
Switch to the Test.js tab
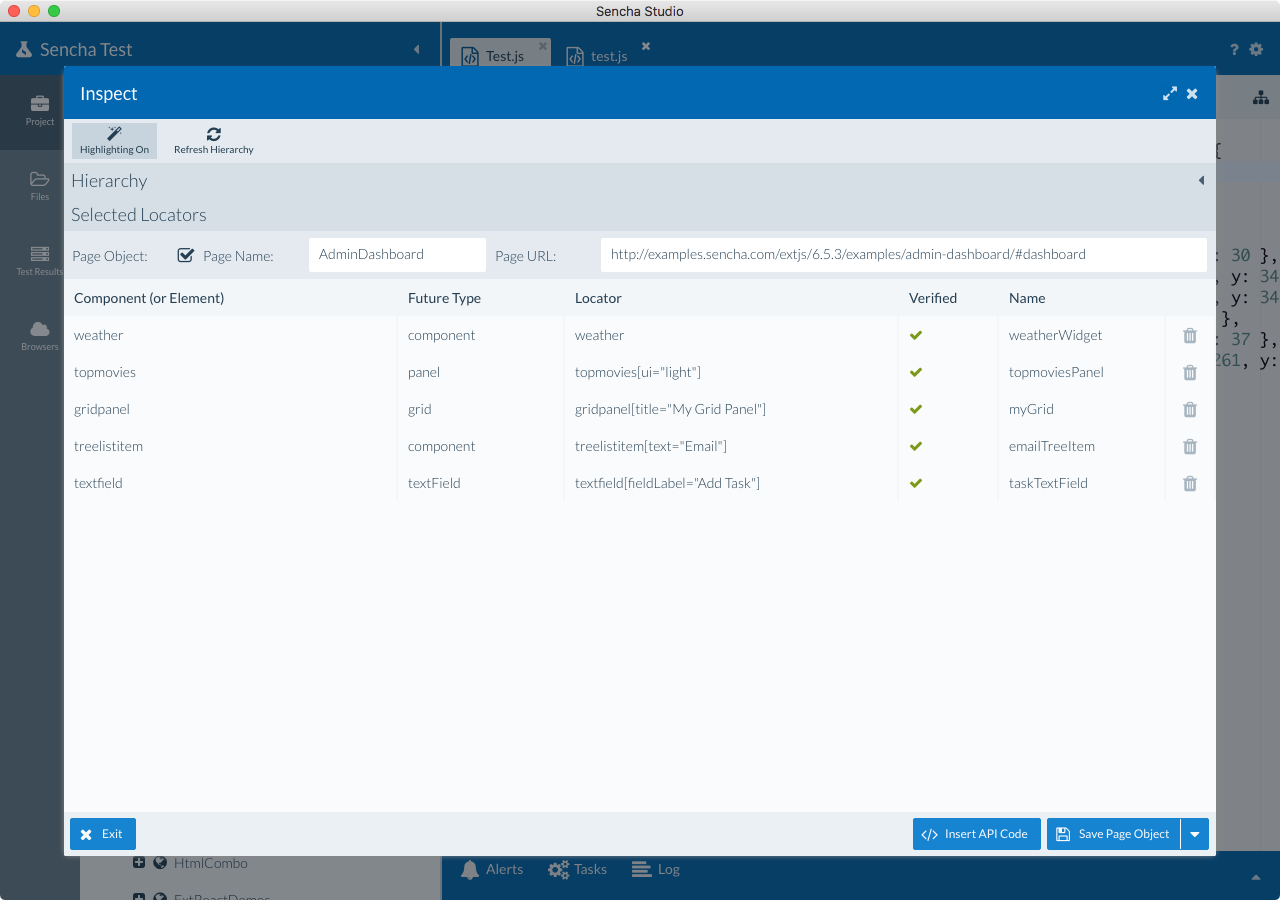tap(498, 56)
